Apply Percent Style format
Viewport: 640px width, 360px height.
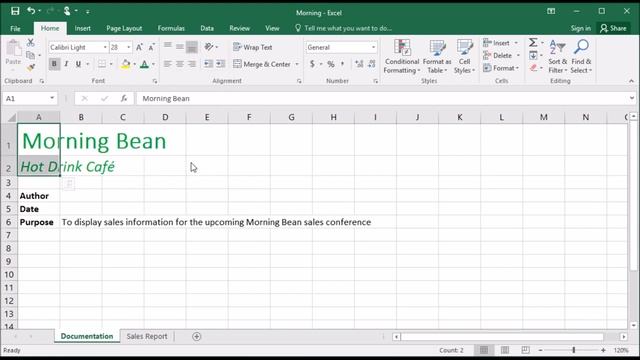coord(331,64)
